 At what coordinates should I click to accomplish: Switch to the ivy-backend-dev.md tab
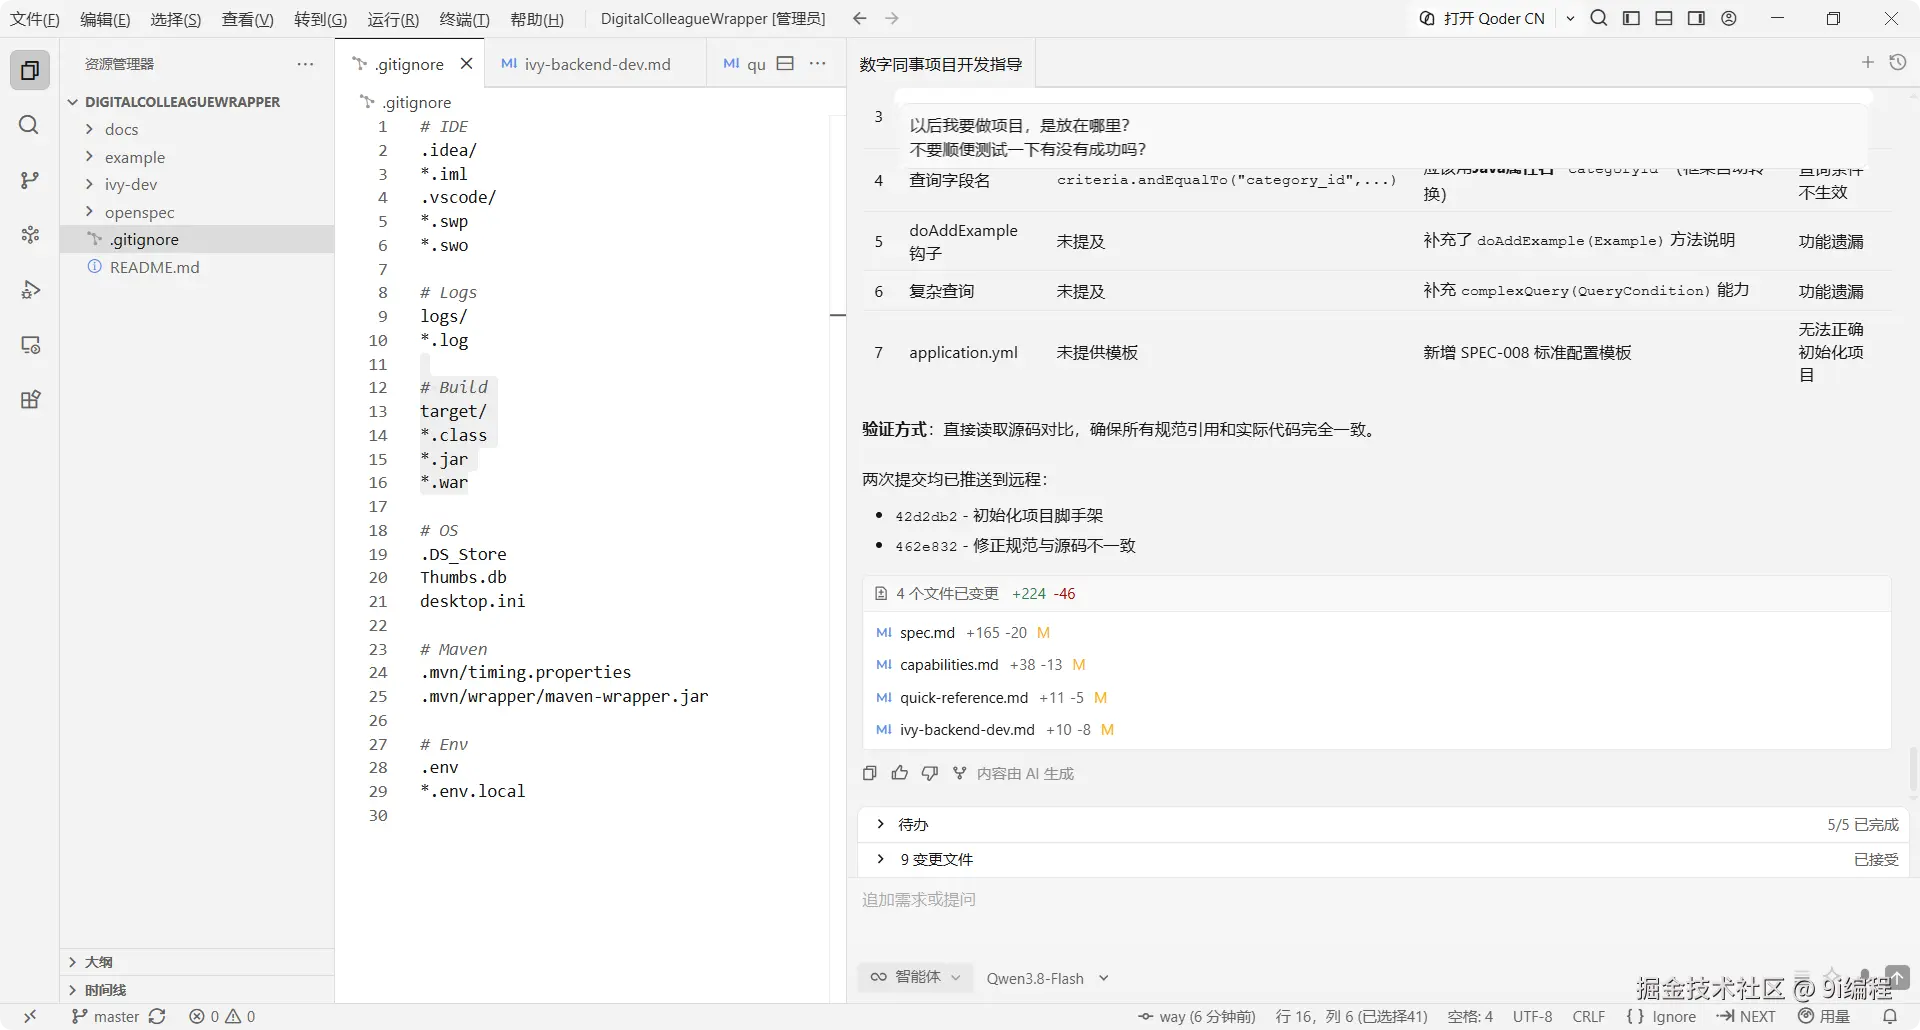[596, 64]
